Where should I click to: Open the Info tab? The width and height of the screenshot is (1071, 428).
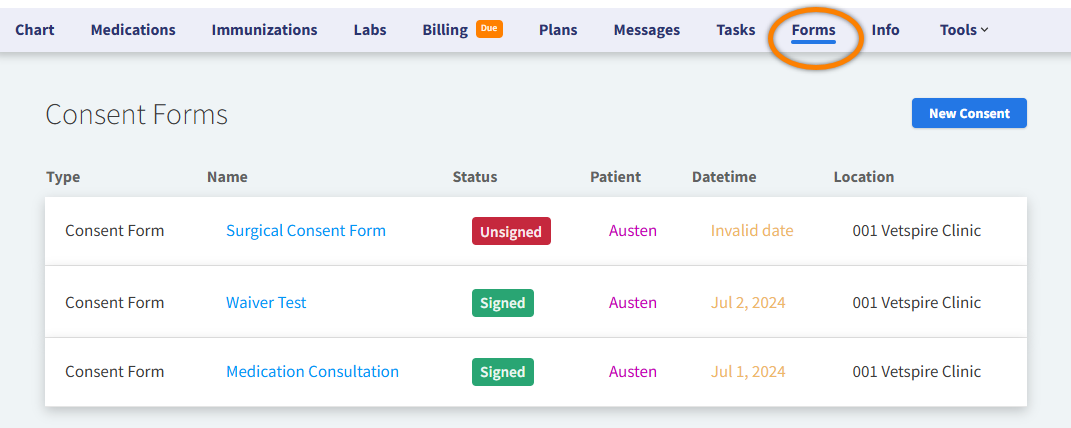(885, 30)
